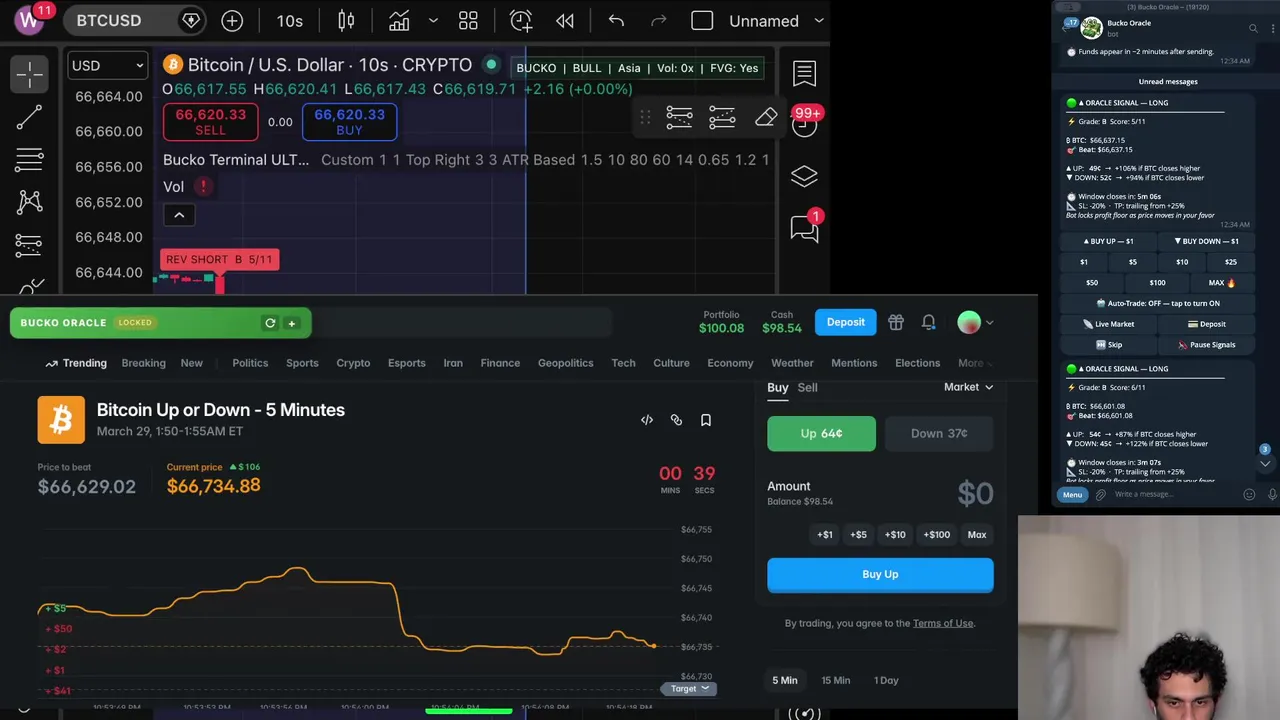Open the Market order type dropdown
The width and height of the screenshot is (1280, 720).
pos(969,387)
